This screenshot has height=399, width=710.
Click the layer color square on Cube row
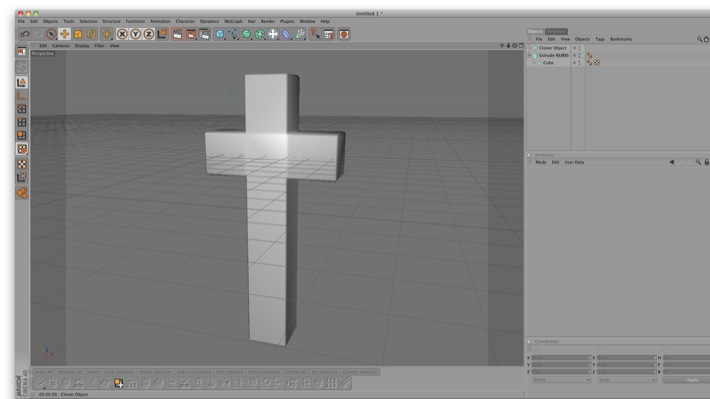pyautogui.click(x=574, y=63)
